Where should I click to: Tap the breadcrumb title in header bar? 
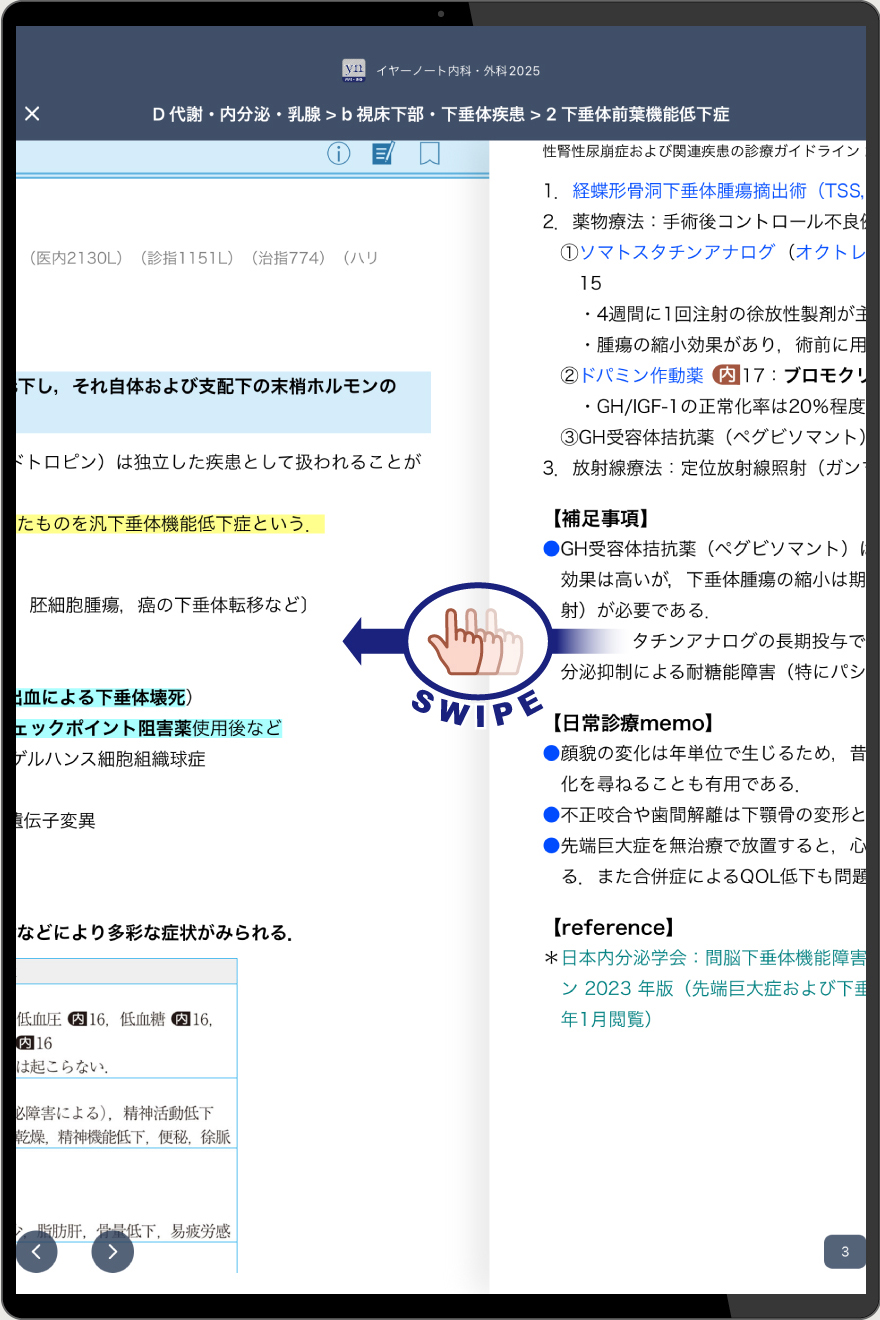[x=440, y=113]
